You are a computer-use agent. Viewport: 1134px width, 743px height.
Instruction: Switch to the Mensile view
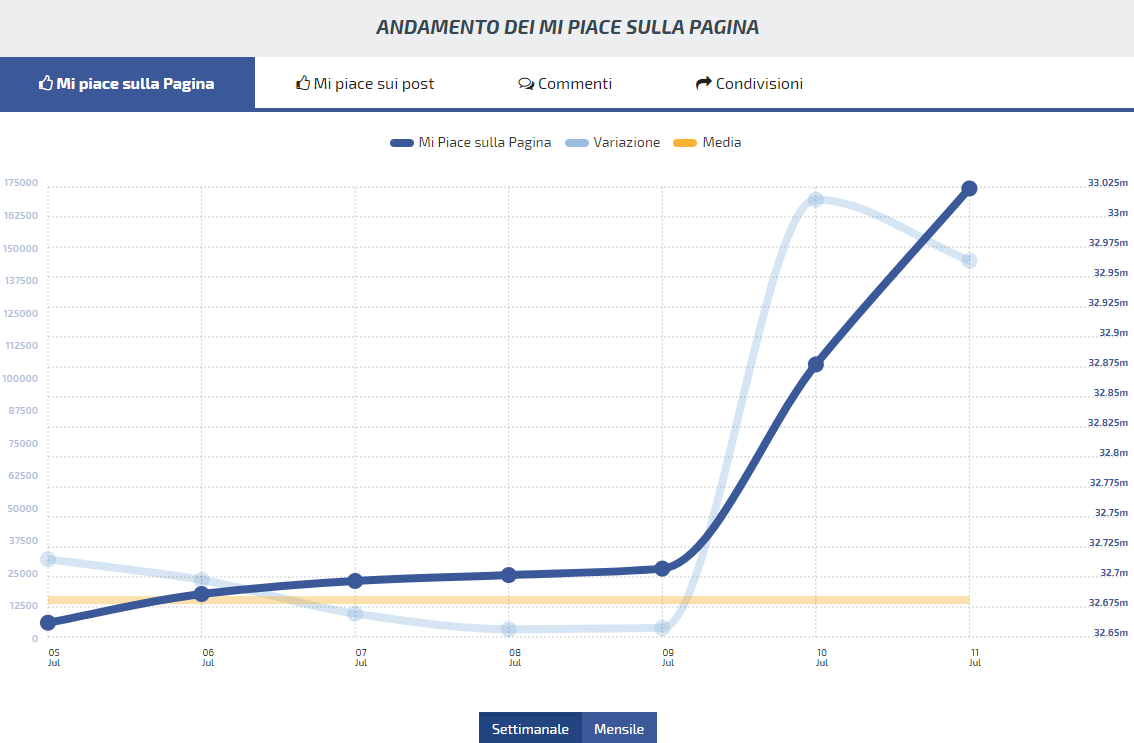pyautogui.click(x=619, y=729)
